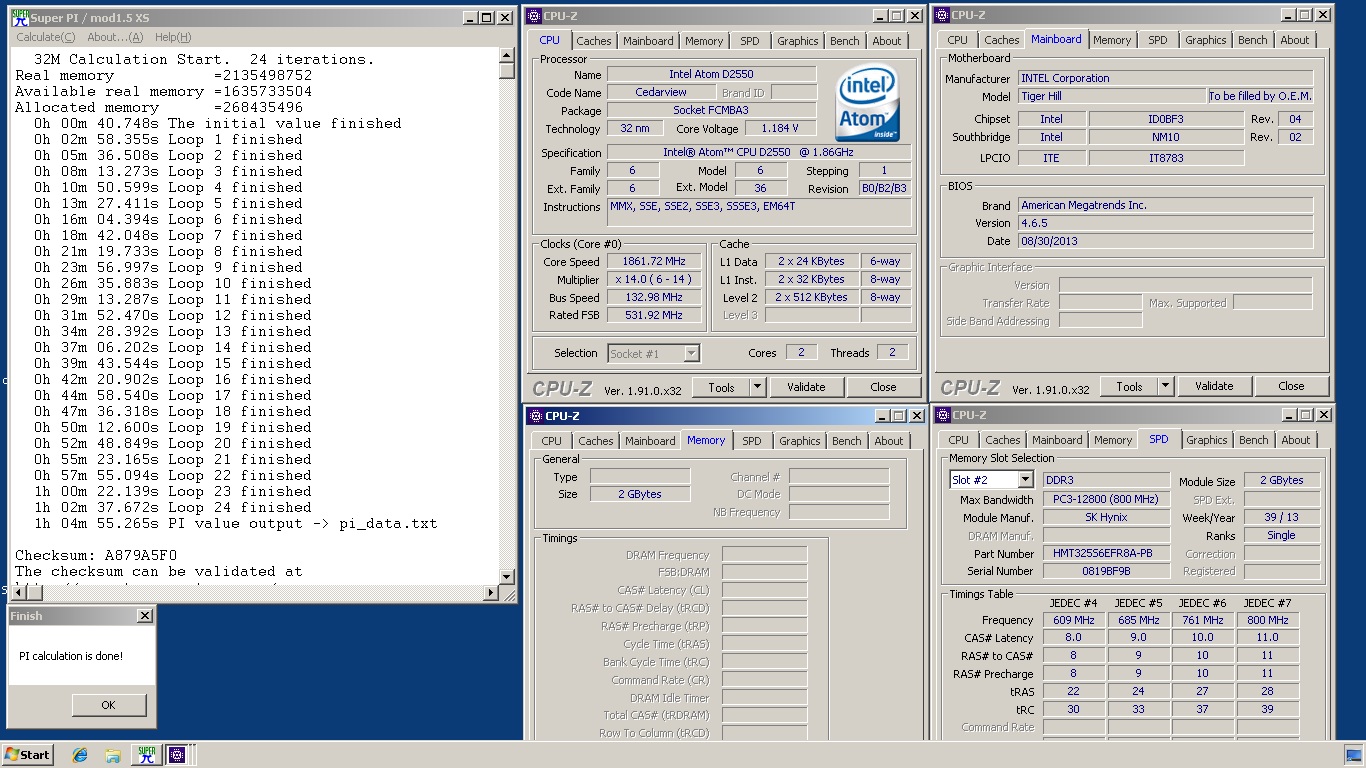Open the Bench tab in the SPD window

pos(1253,440)
